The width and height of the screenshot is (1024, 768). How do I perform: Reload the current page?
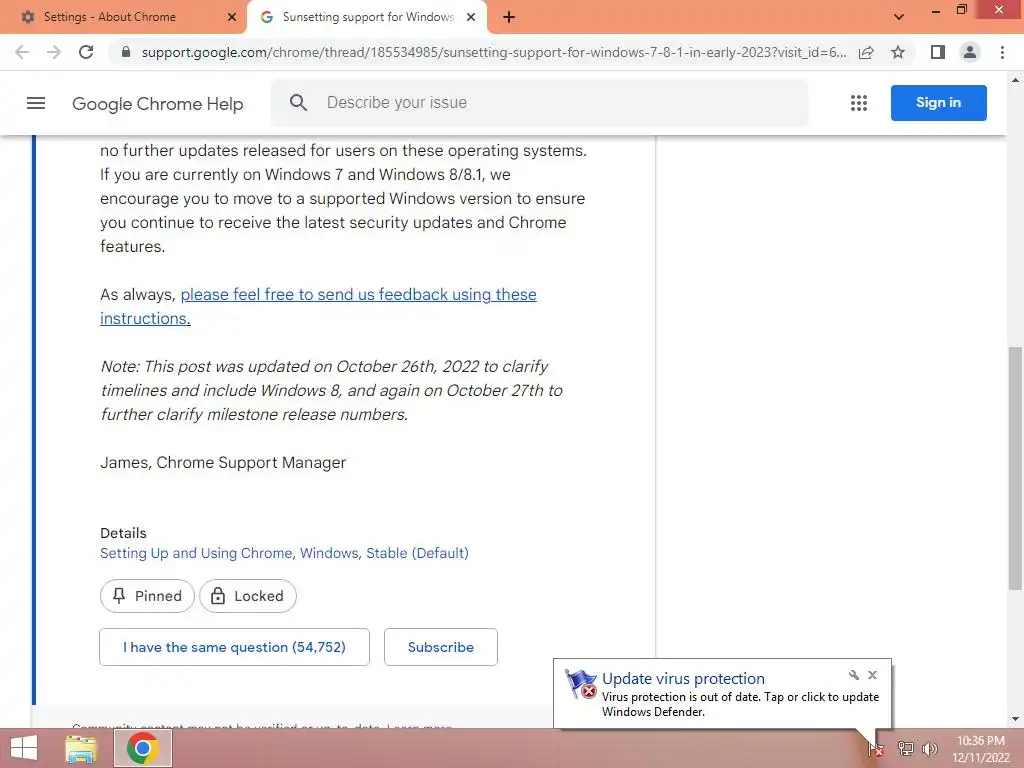pyautogui.click(x=86, y=52)
